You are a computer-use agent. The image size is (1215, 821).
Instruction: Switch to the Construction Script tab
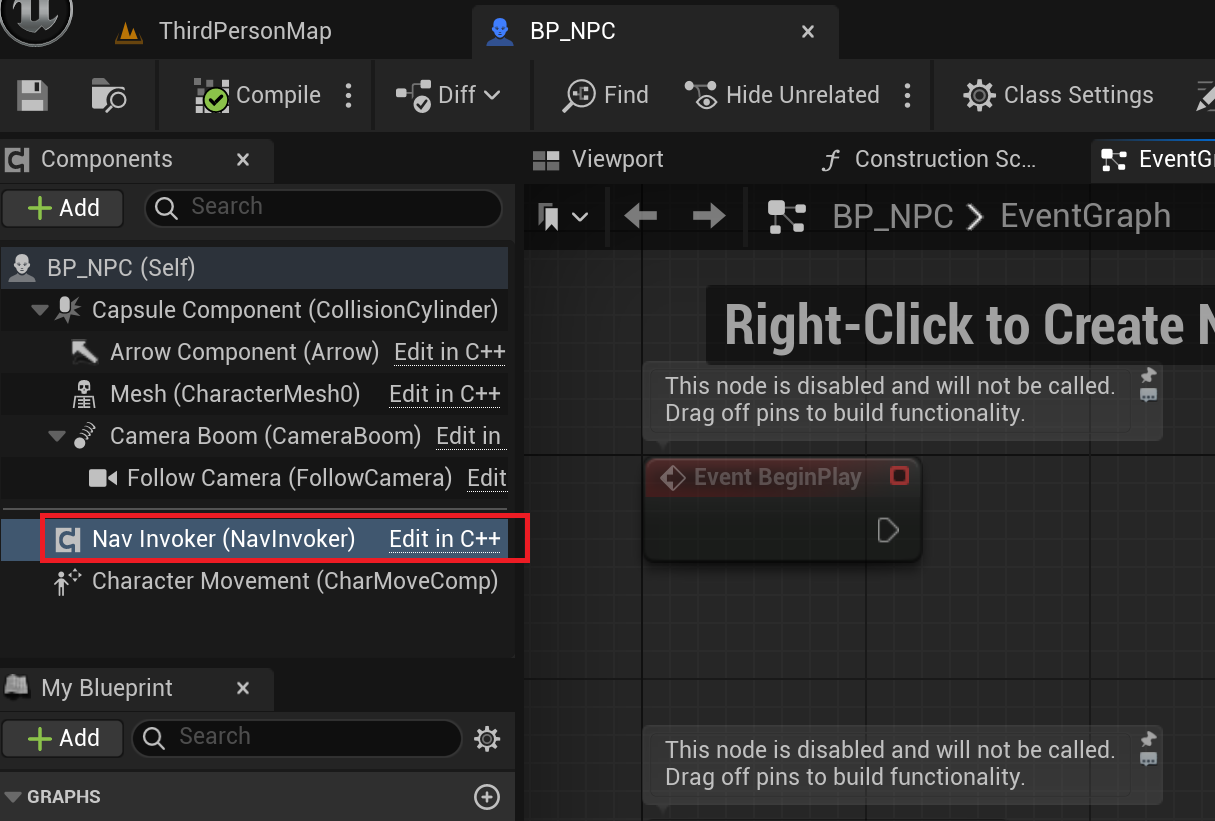click(928, 159)
